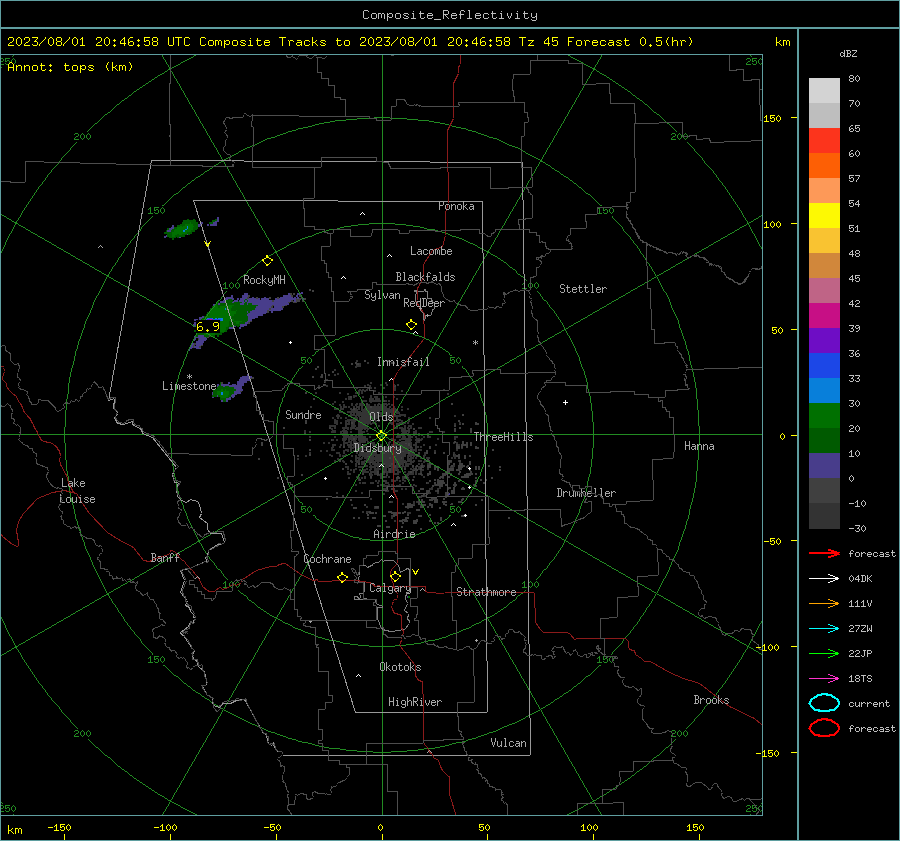Click the yellow diamond marker near RockyMH
Screen dimensions: 900x841
pyautogui.click(x=267, y=261)
